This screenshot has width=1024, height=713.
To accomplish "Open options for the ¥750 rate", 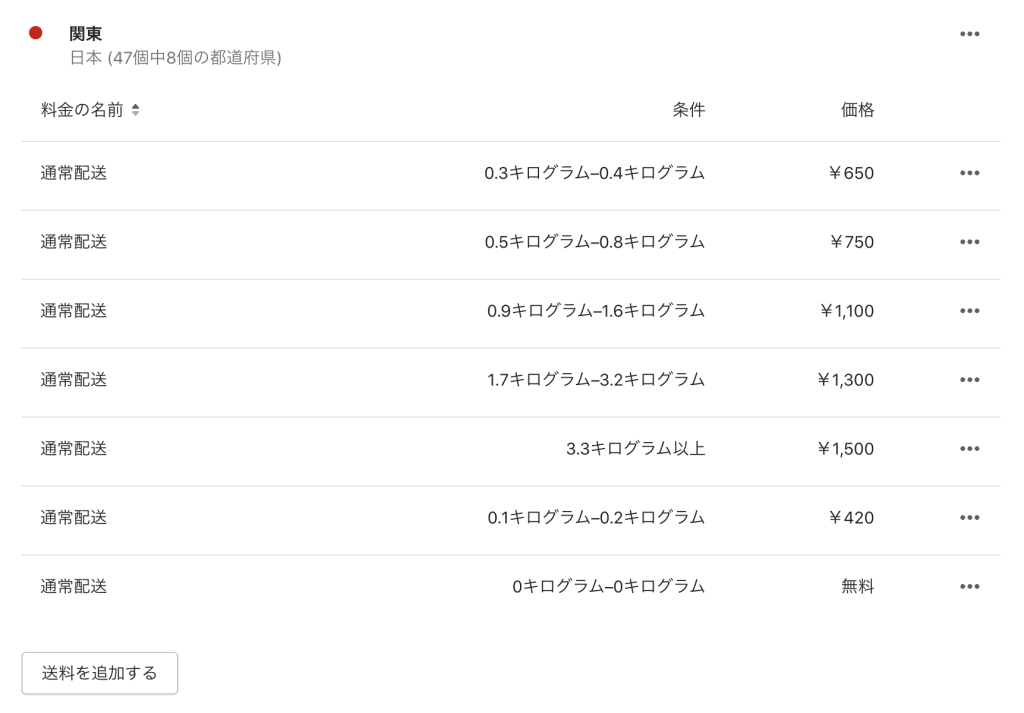I will (x=969, y=242).
